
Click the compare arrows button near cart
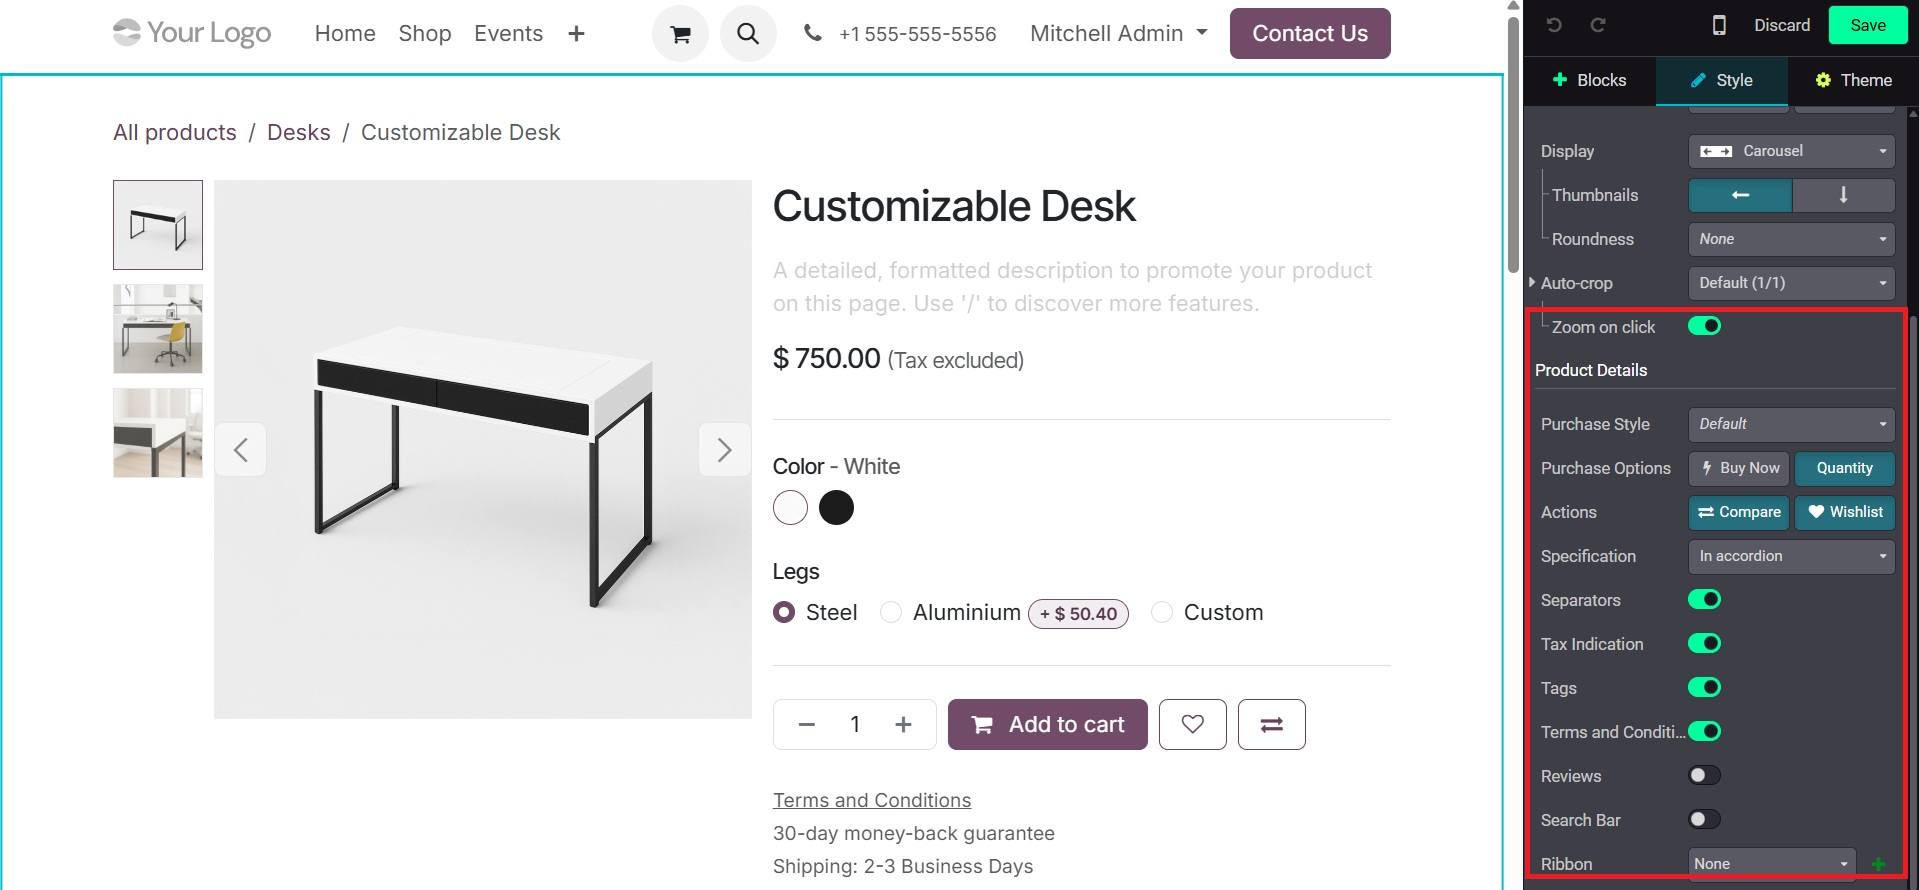point(1271,724)
